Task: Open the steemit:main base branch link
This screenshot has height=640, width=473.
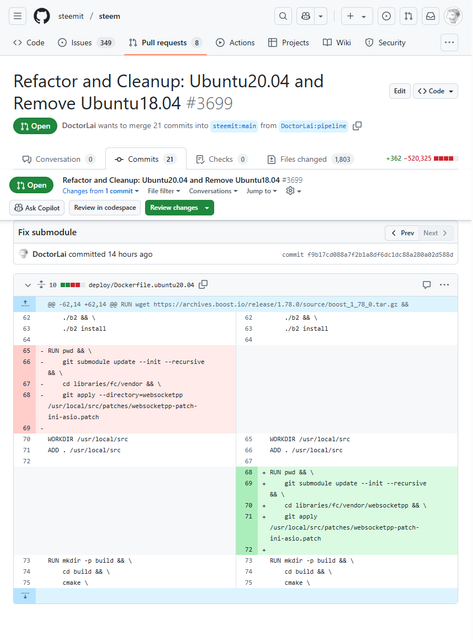Action: click(x=234, y=126)
